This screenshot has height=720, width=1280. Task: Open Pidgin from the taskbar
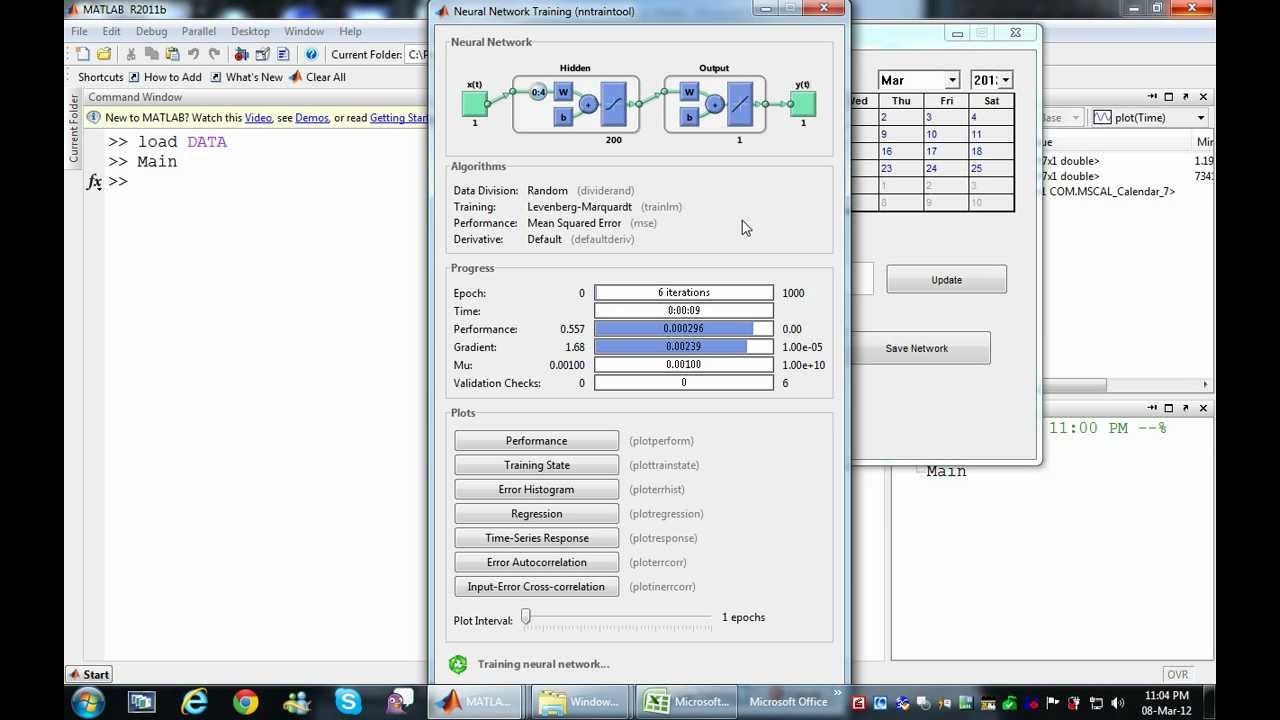pyautogui.click(x=400, y=702)
